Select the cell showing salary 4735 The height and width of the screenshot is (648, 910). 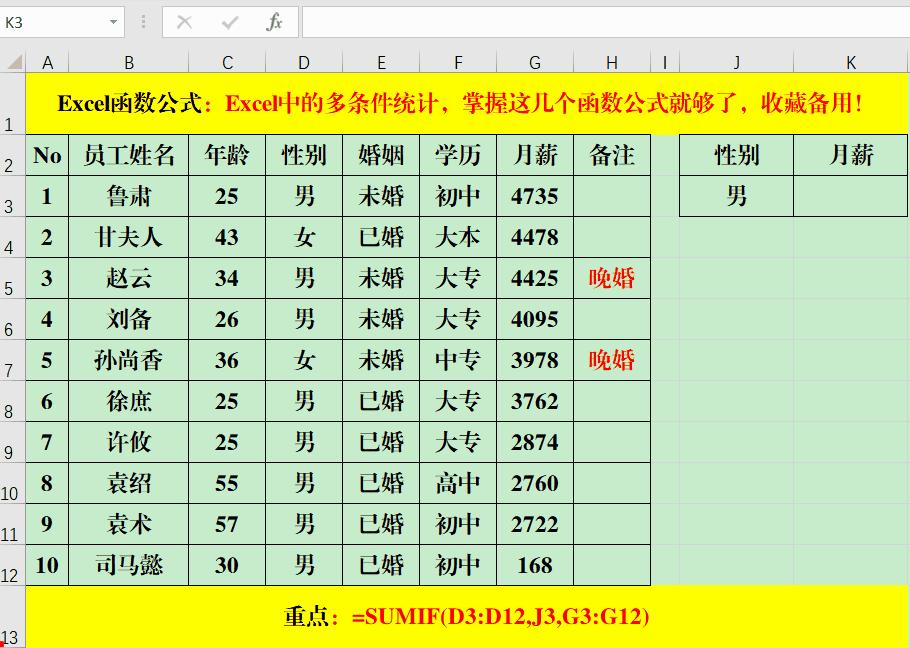click(x=534, y=196)
